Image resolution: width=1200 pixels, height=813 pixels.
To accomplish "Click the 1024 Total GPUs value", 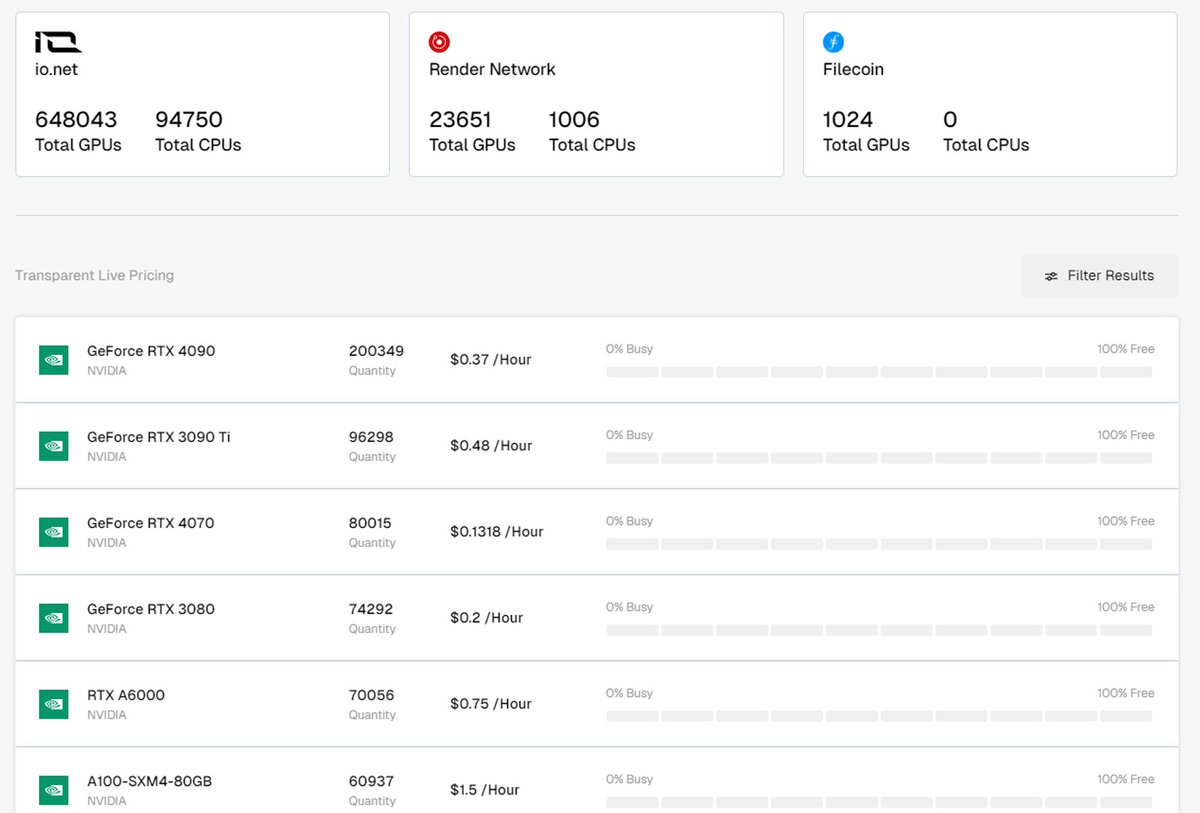I will 848,120.
